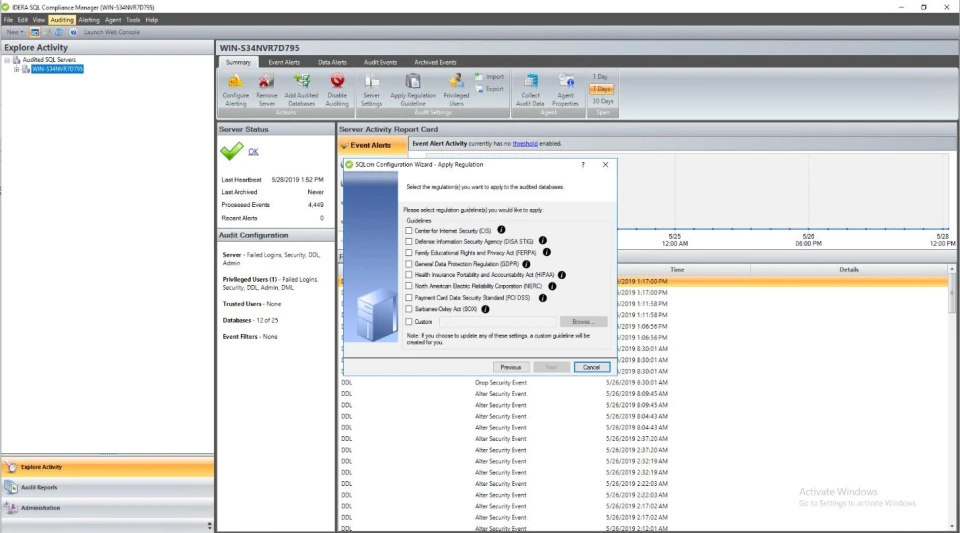Switch to the Data Alerts tab

tap(332, 62)
